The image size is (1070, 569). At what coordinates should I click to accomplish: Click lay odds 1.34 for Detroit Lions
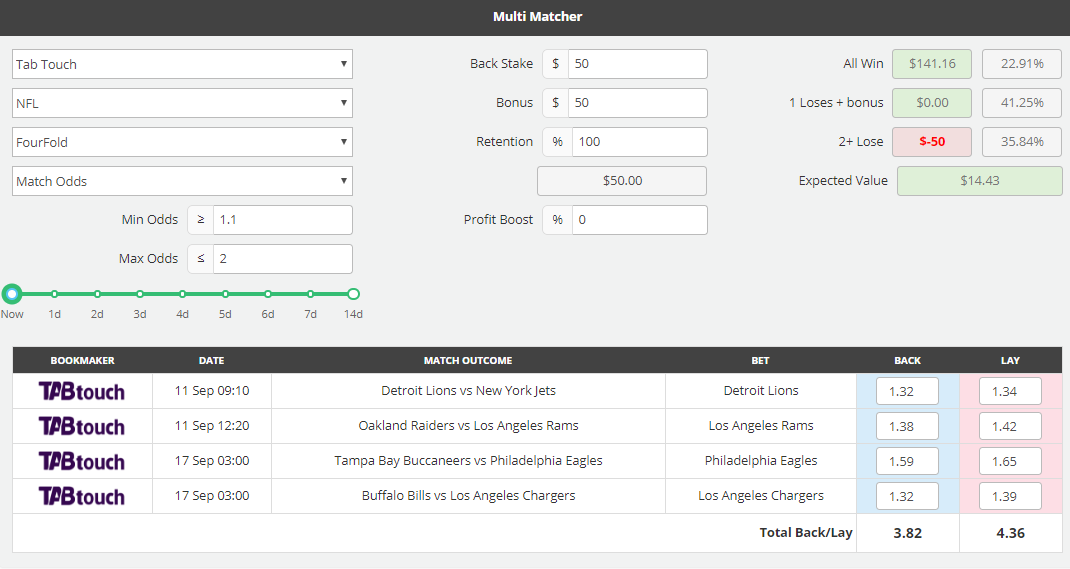1011,391
